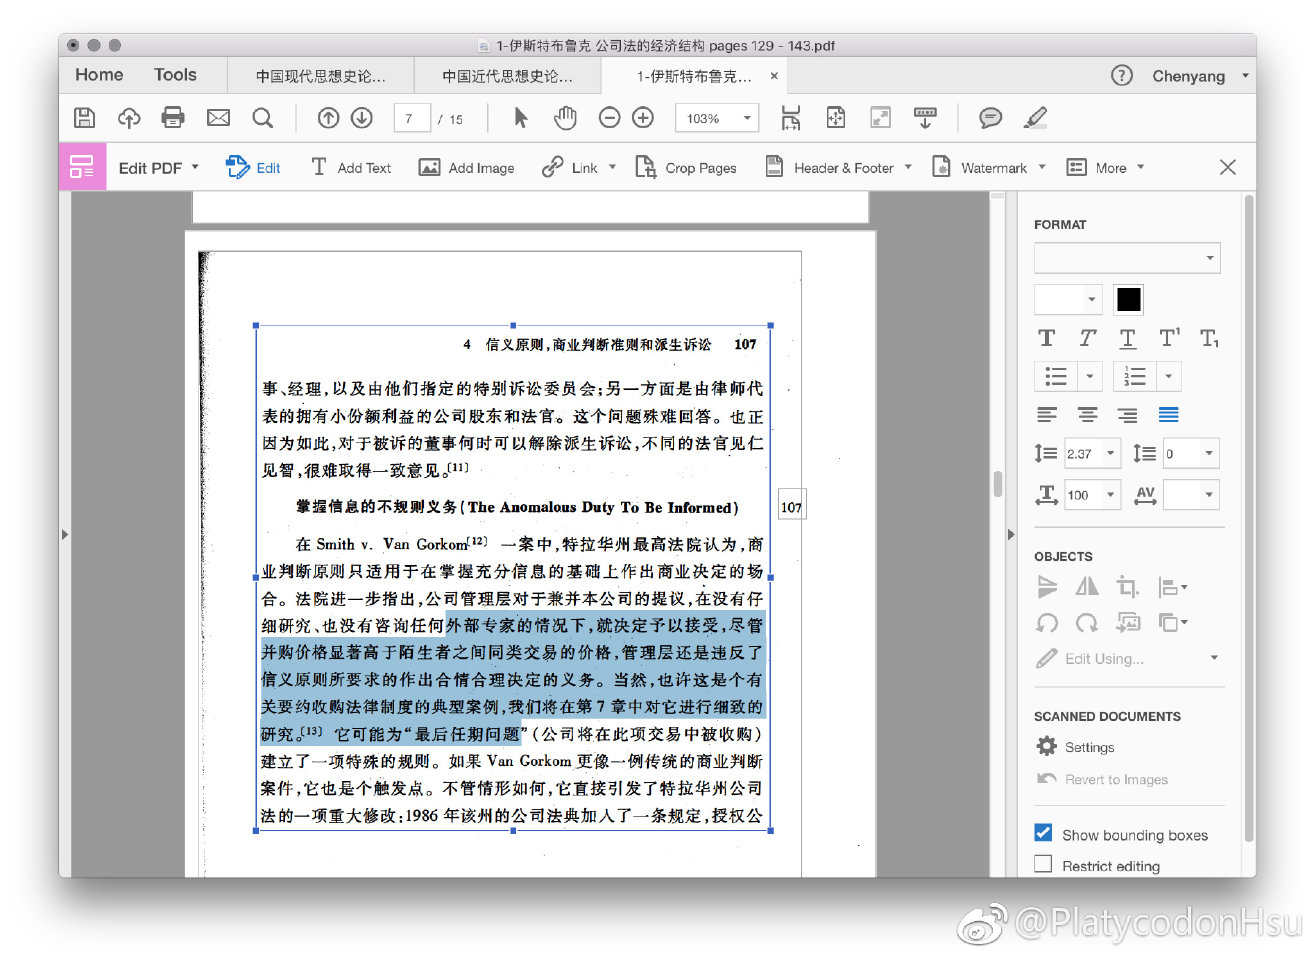Viewport: 1314px width, 960px height.
Task: Click the zoom in plus icon
Action: click(x=643, y=118)
